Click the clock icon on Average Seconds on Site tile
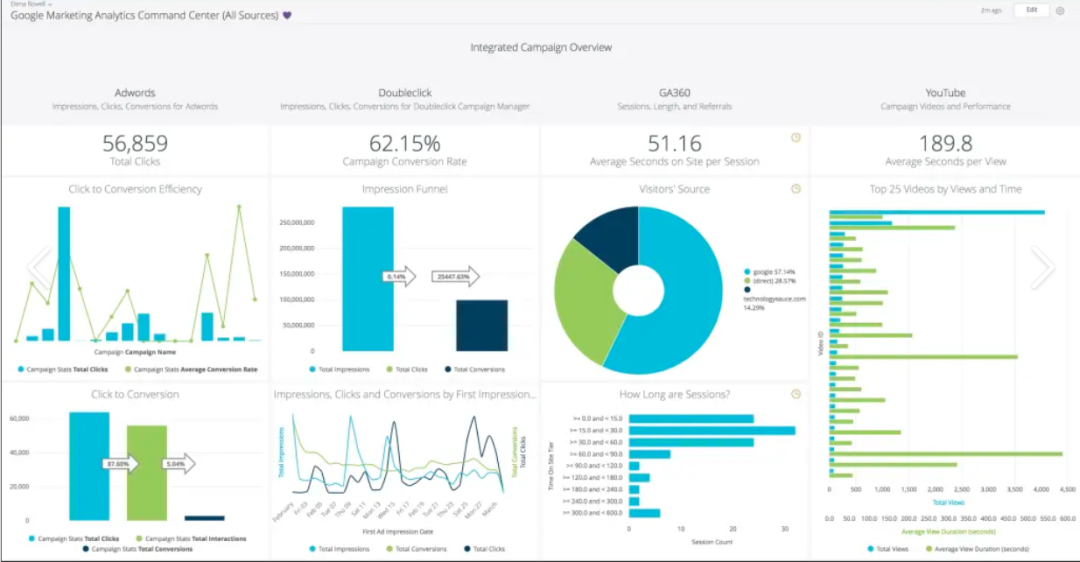This screenshot has width=1080, height=562. [796, 138]
